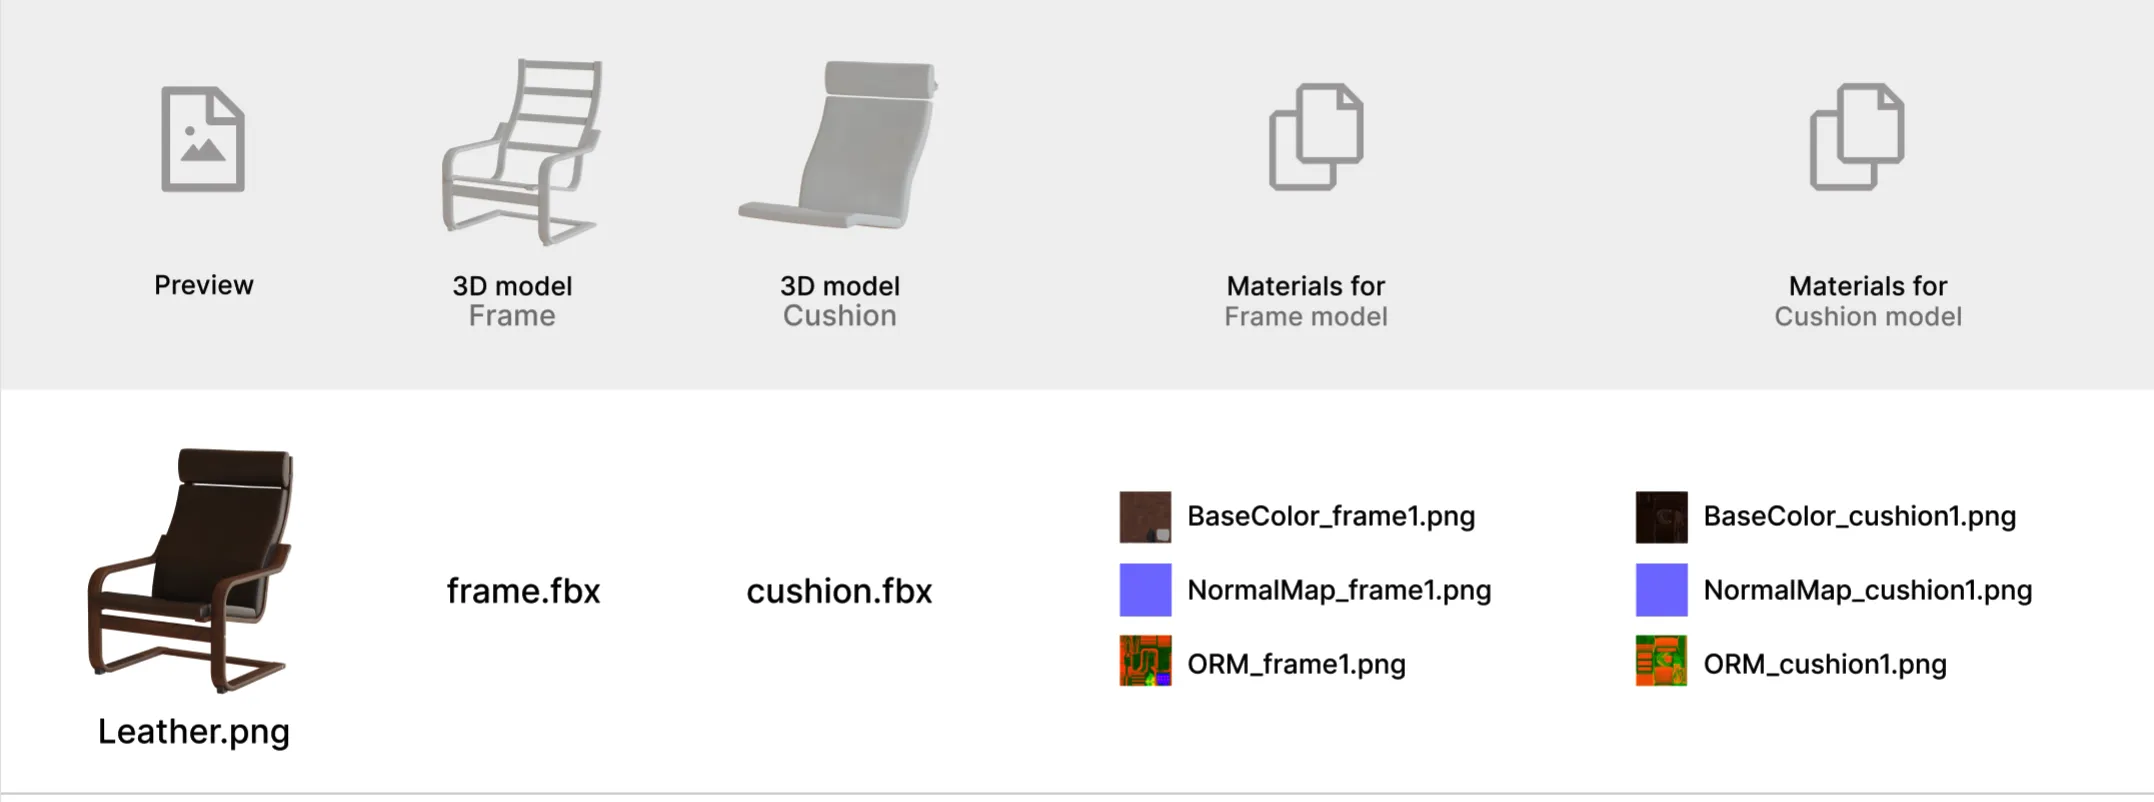Viewport: 2154px width, 802px height.
Task: Click the 3D model Cushion heading label
Action: [840, 300]
